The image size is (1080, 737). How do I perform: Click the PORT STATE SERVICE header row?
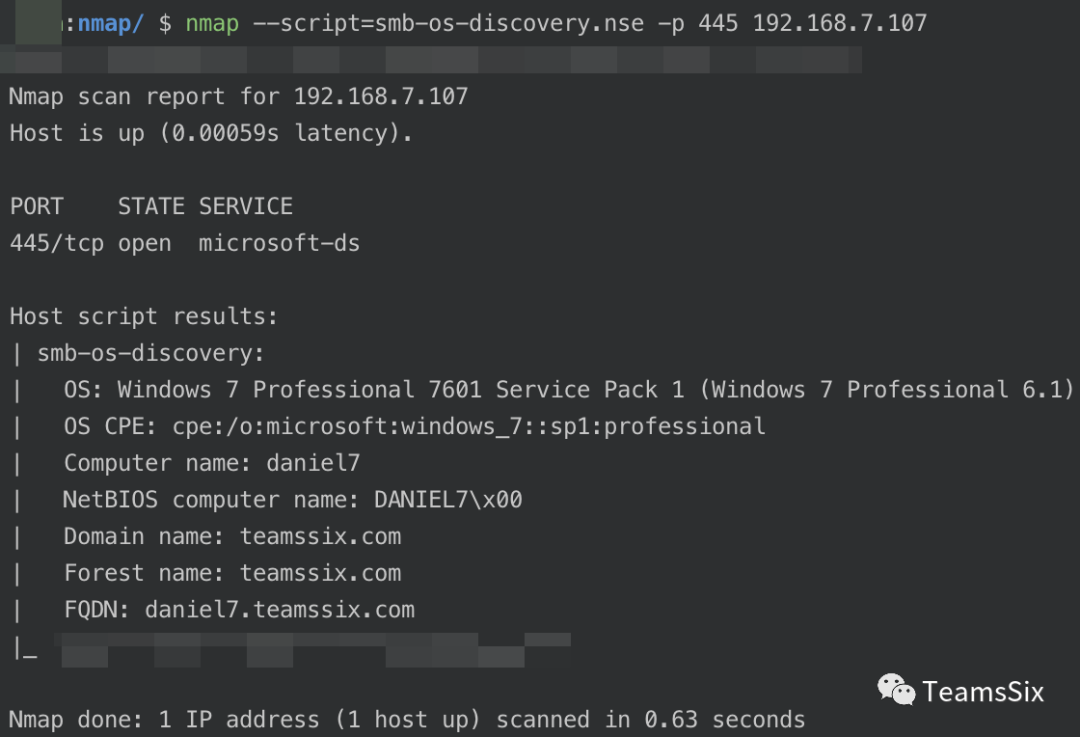(x=151, y=207)
